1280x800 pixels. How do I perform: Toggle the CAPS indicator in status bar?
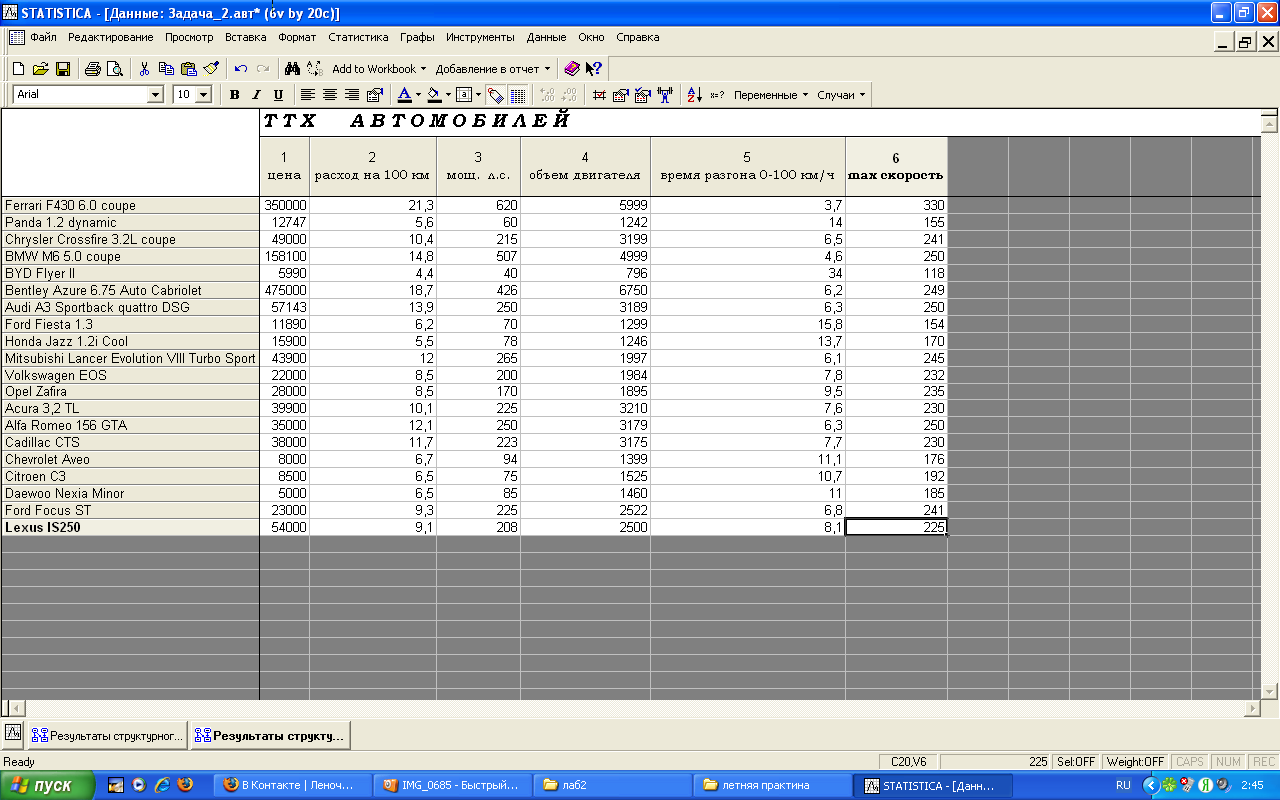point(1190,762)
